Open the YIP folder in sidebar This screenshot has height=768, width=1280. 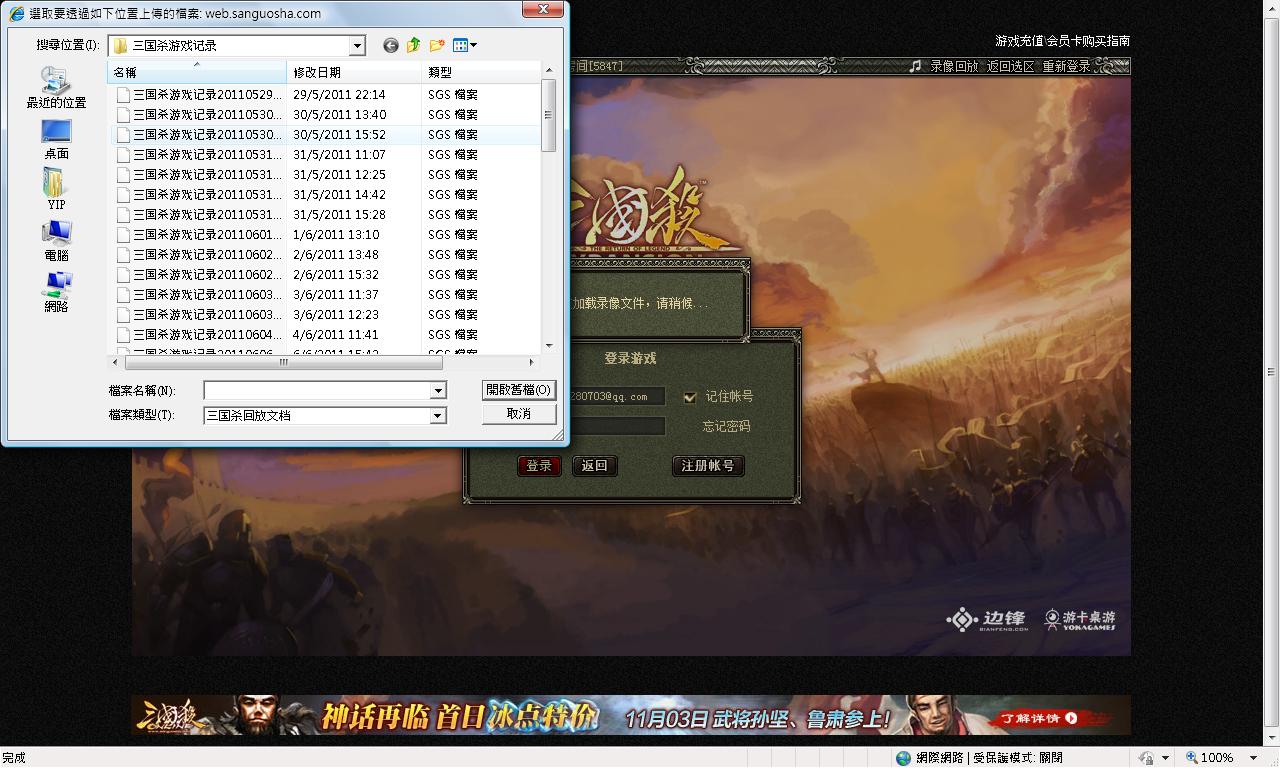[56, 188]
